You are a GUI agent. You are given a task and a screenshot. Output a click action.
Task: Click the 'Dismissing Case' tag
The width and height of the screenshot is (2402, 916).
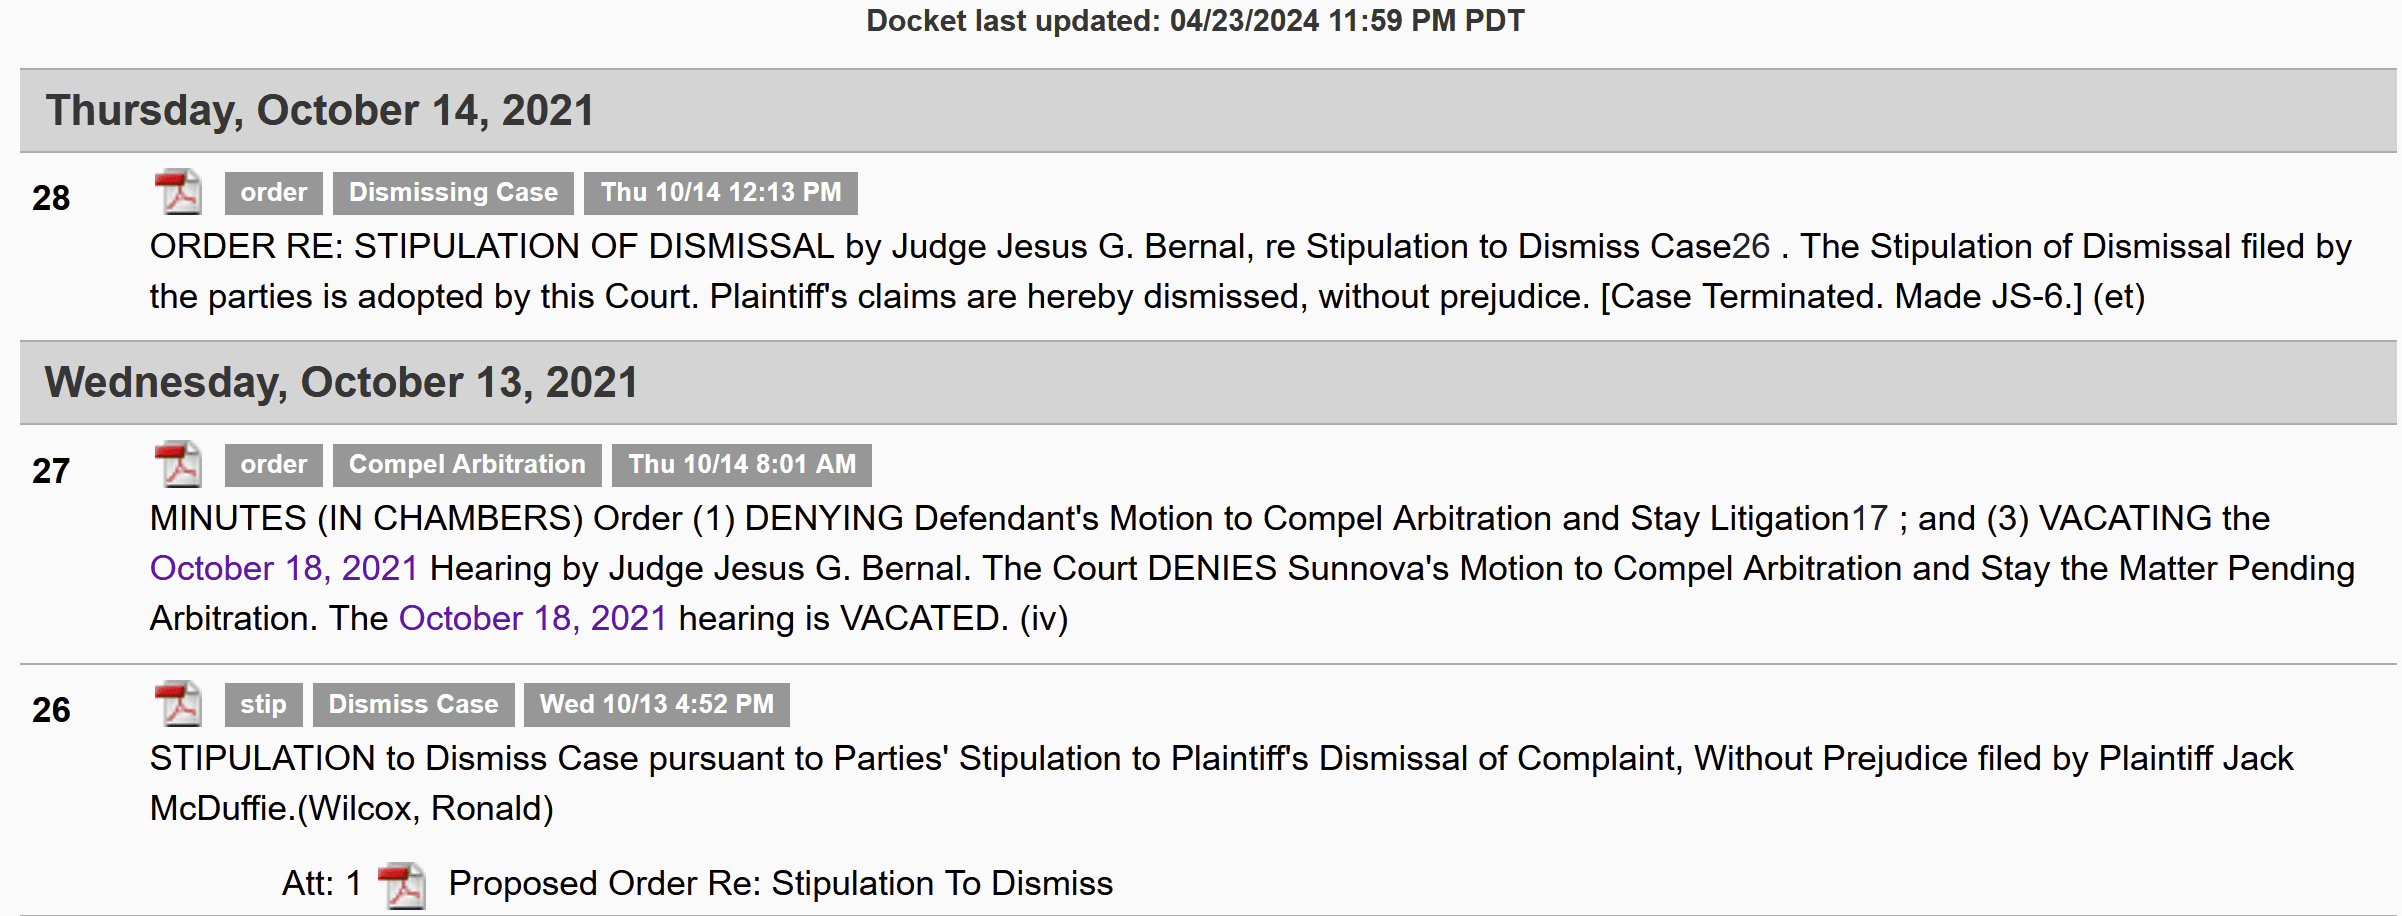(453, 193)
